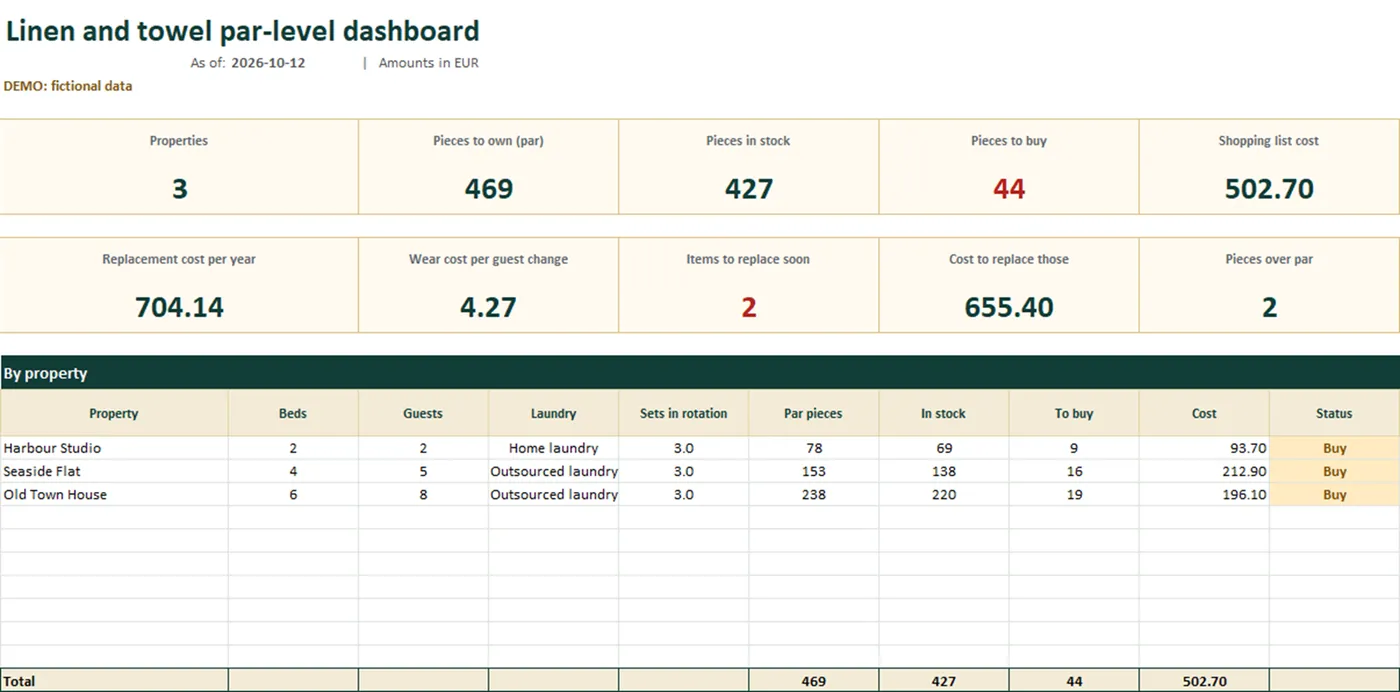1400x692 pixels.
Task: Click Seaside Flat's 'Outsourced laundry' cell
Action: [x=553, y=471]
